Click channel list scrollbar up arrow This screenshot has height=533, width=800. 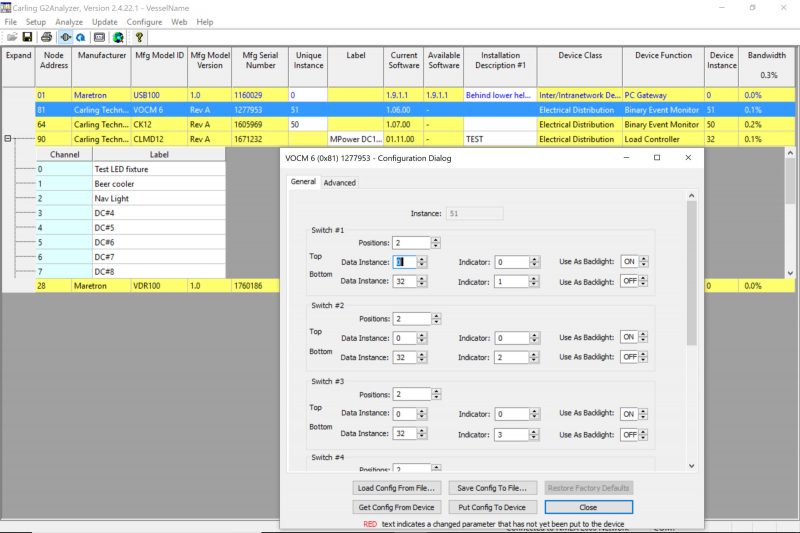790,153
